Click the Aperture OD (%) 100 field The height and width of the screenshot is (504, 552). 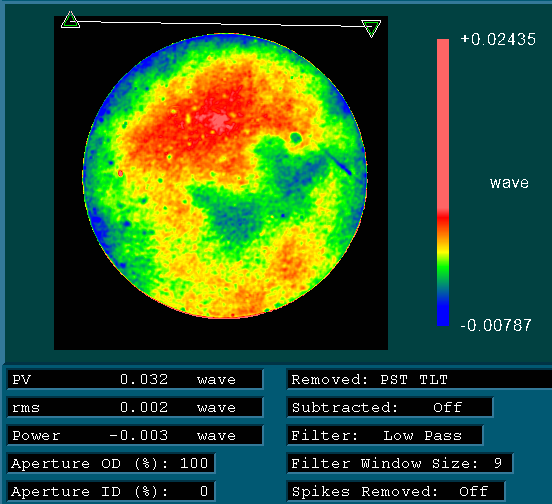click(111, 464)
